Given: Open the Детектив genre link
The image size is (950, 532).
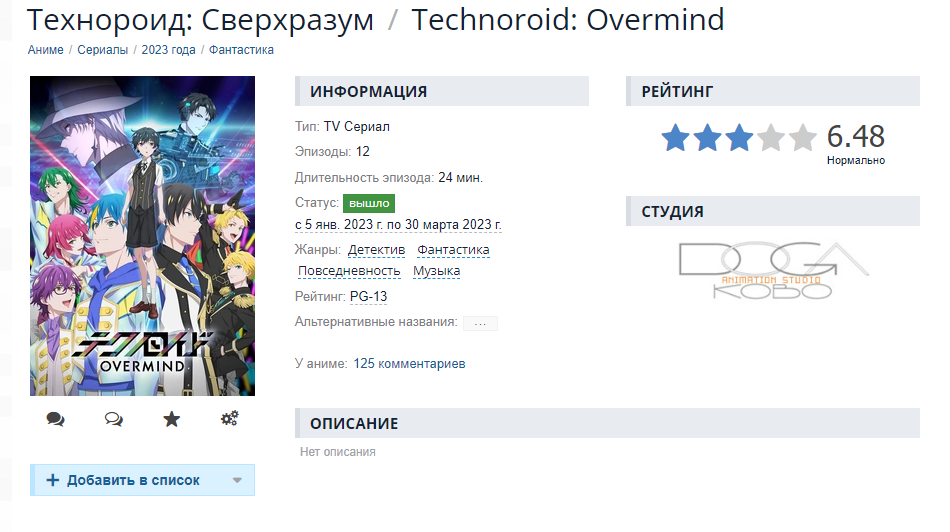Looking at the screenshot, I should (x=376, y=250).
